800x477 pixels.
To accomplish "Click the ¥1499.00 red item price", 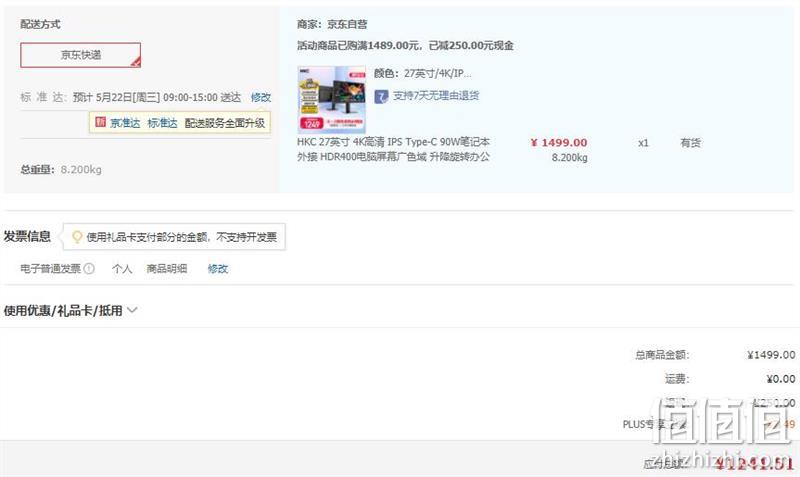I will pyautogui.click(x=559, y=142).
